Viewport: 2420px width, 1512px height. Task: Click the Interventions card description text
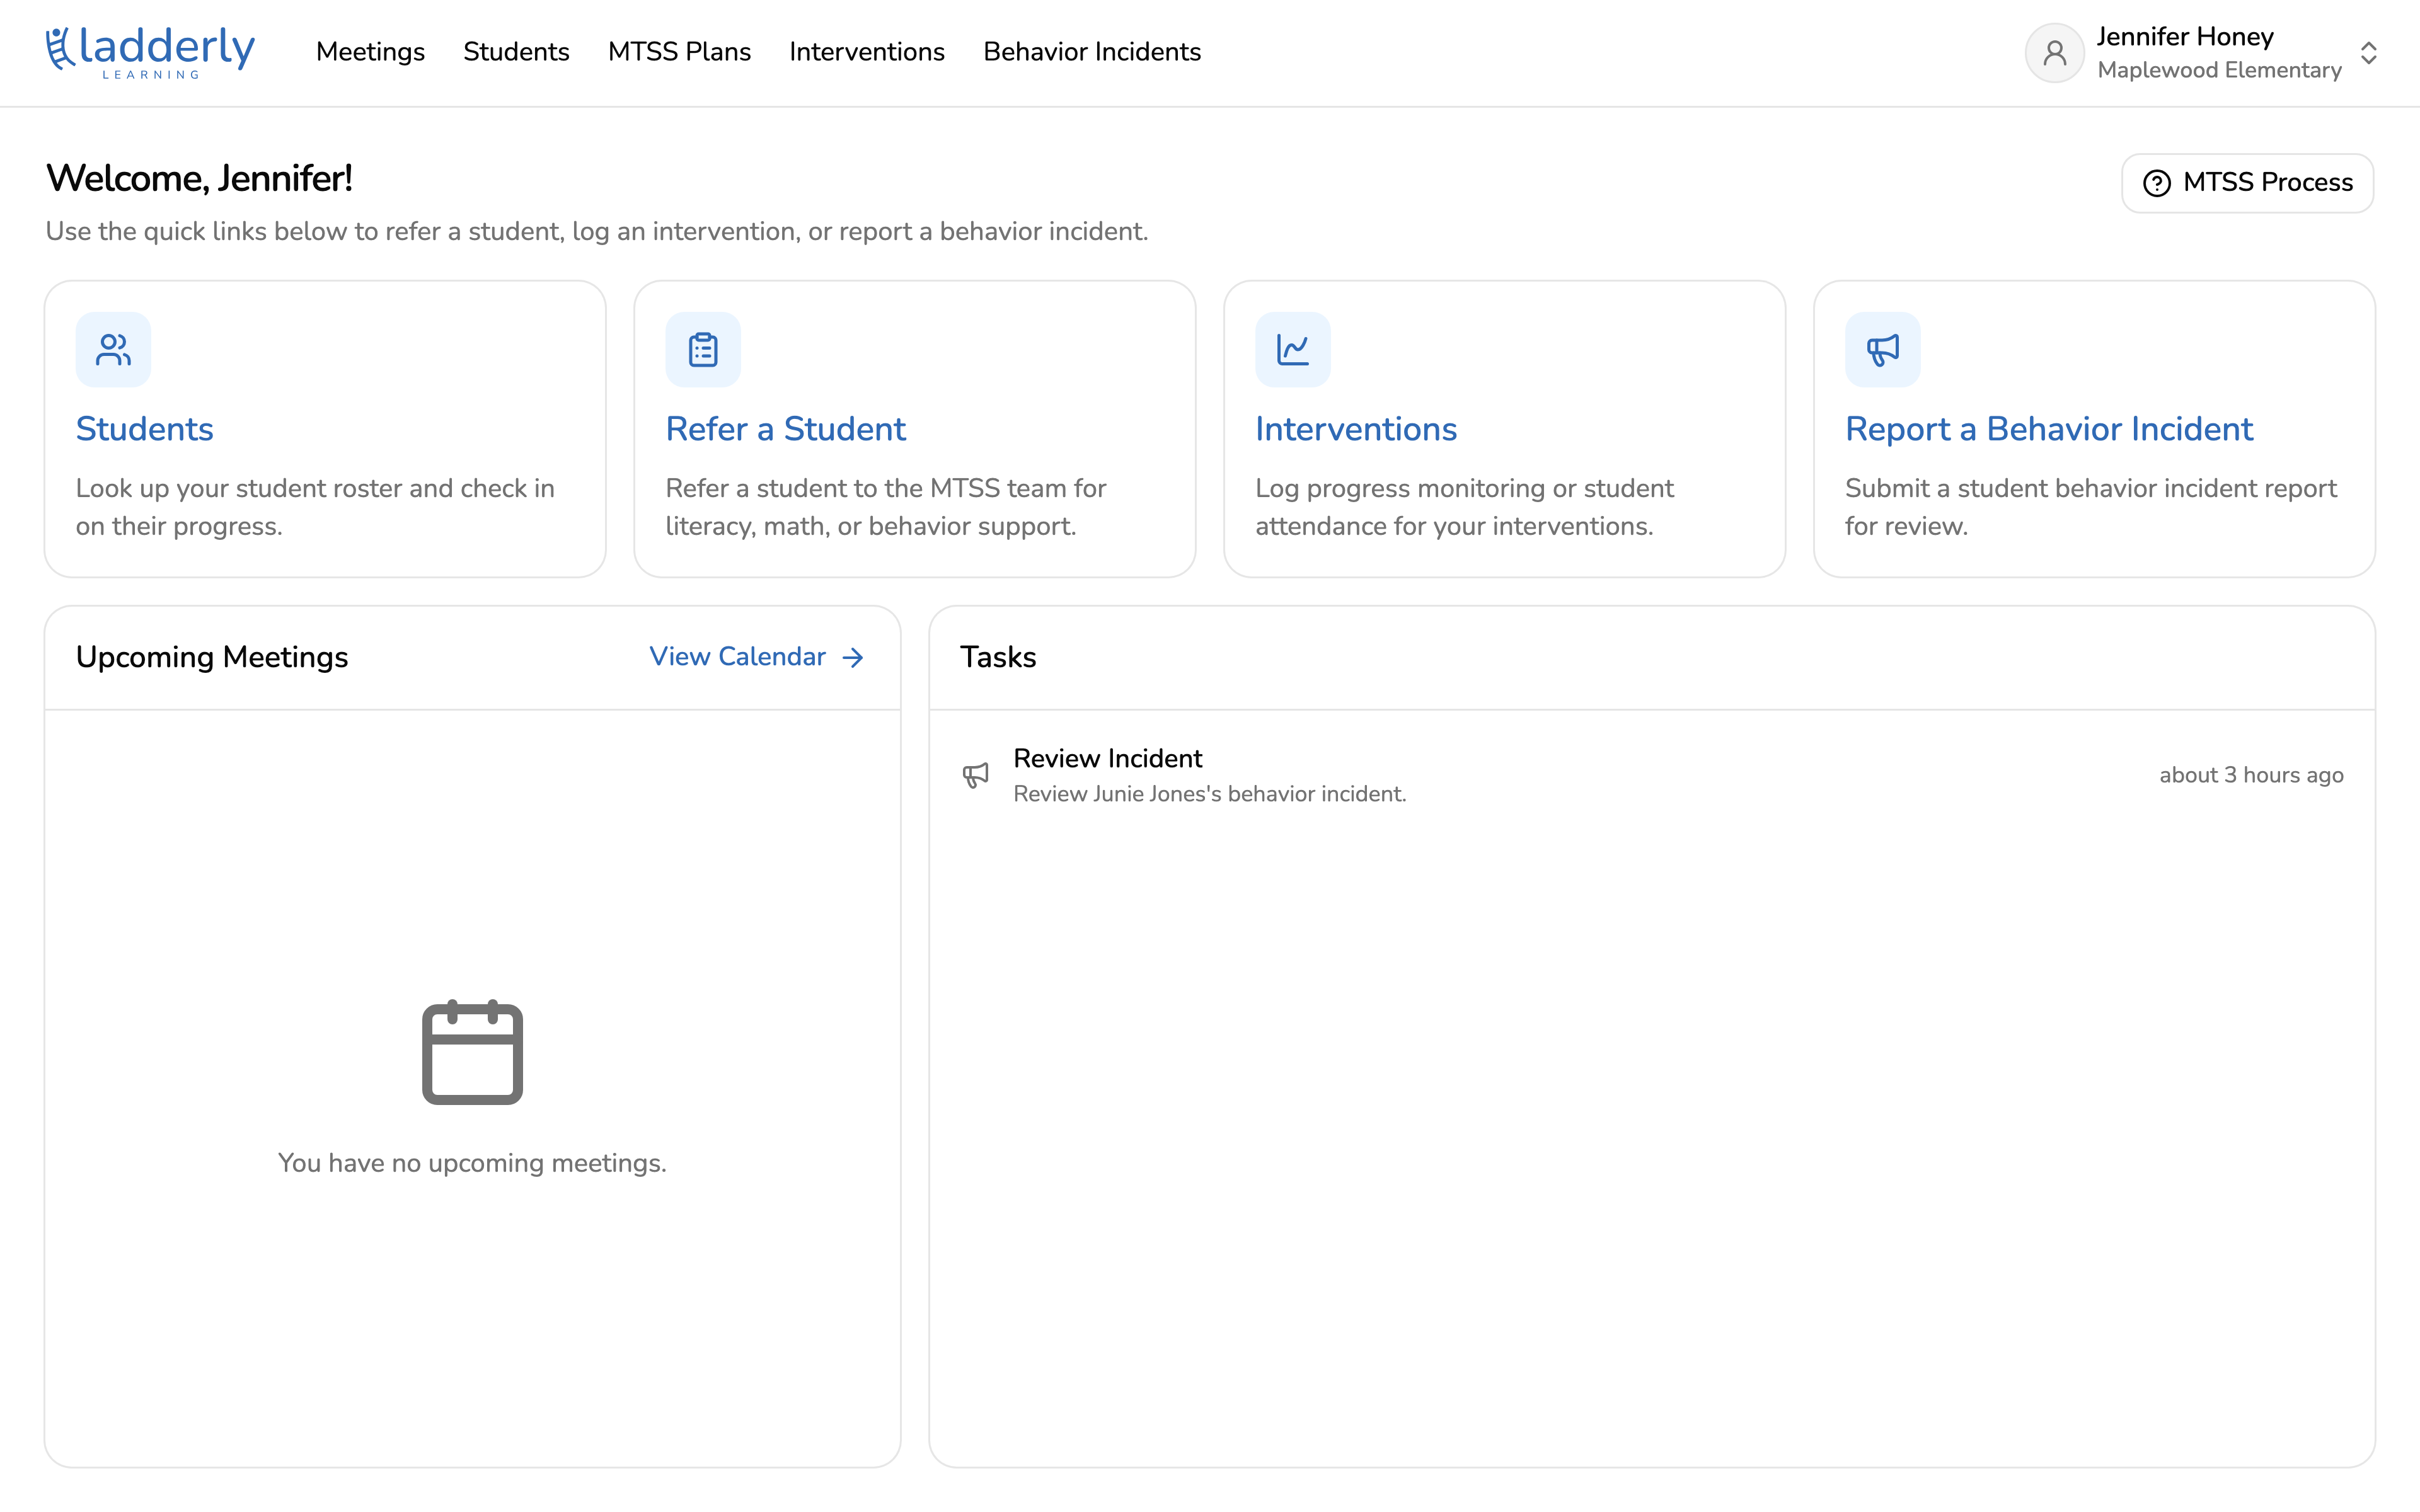(x=1465, y=507)
